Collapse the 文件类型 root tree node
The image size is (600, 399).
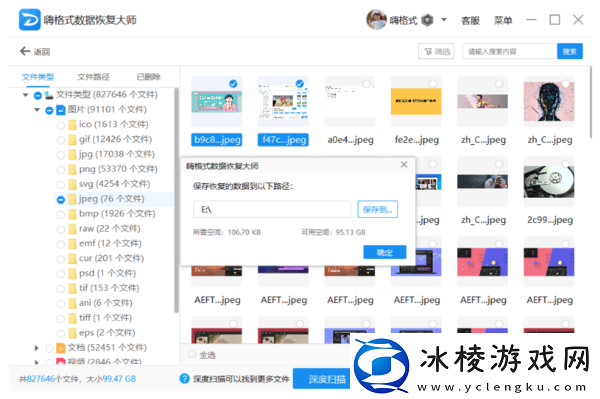pos(26,95)
